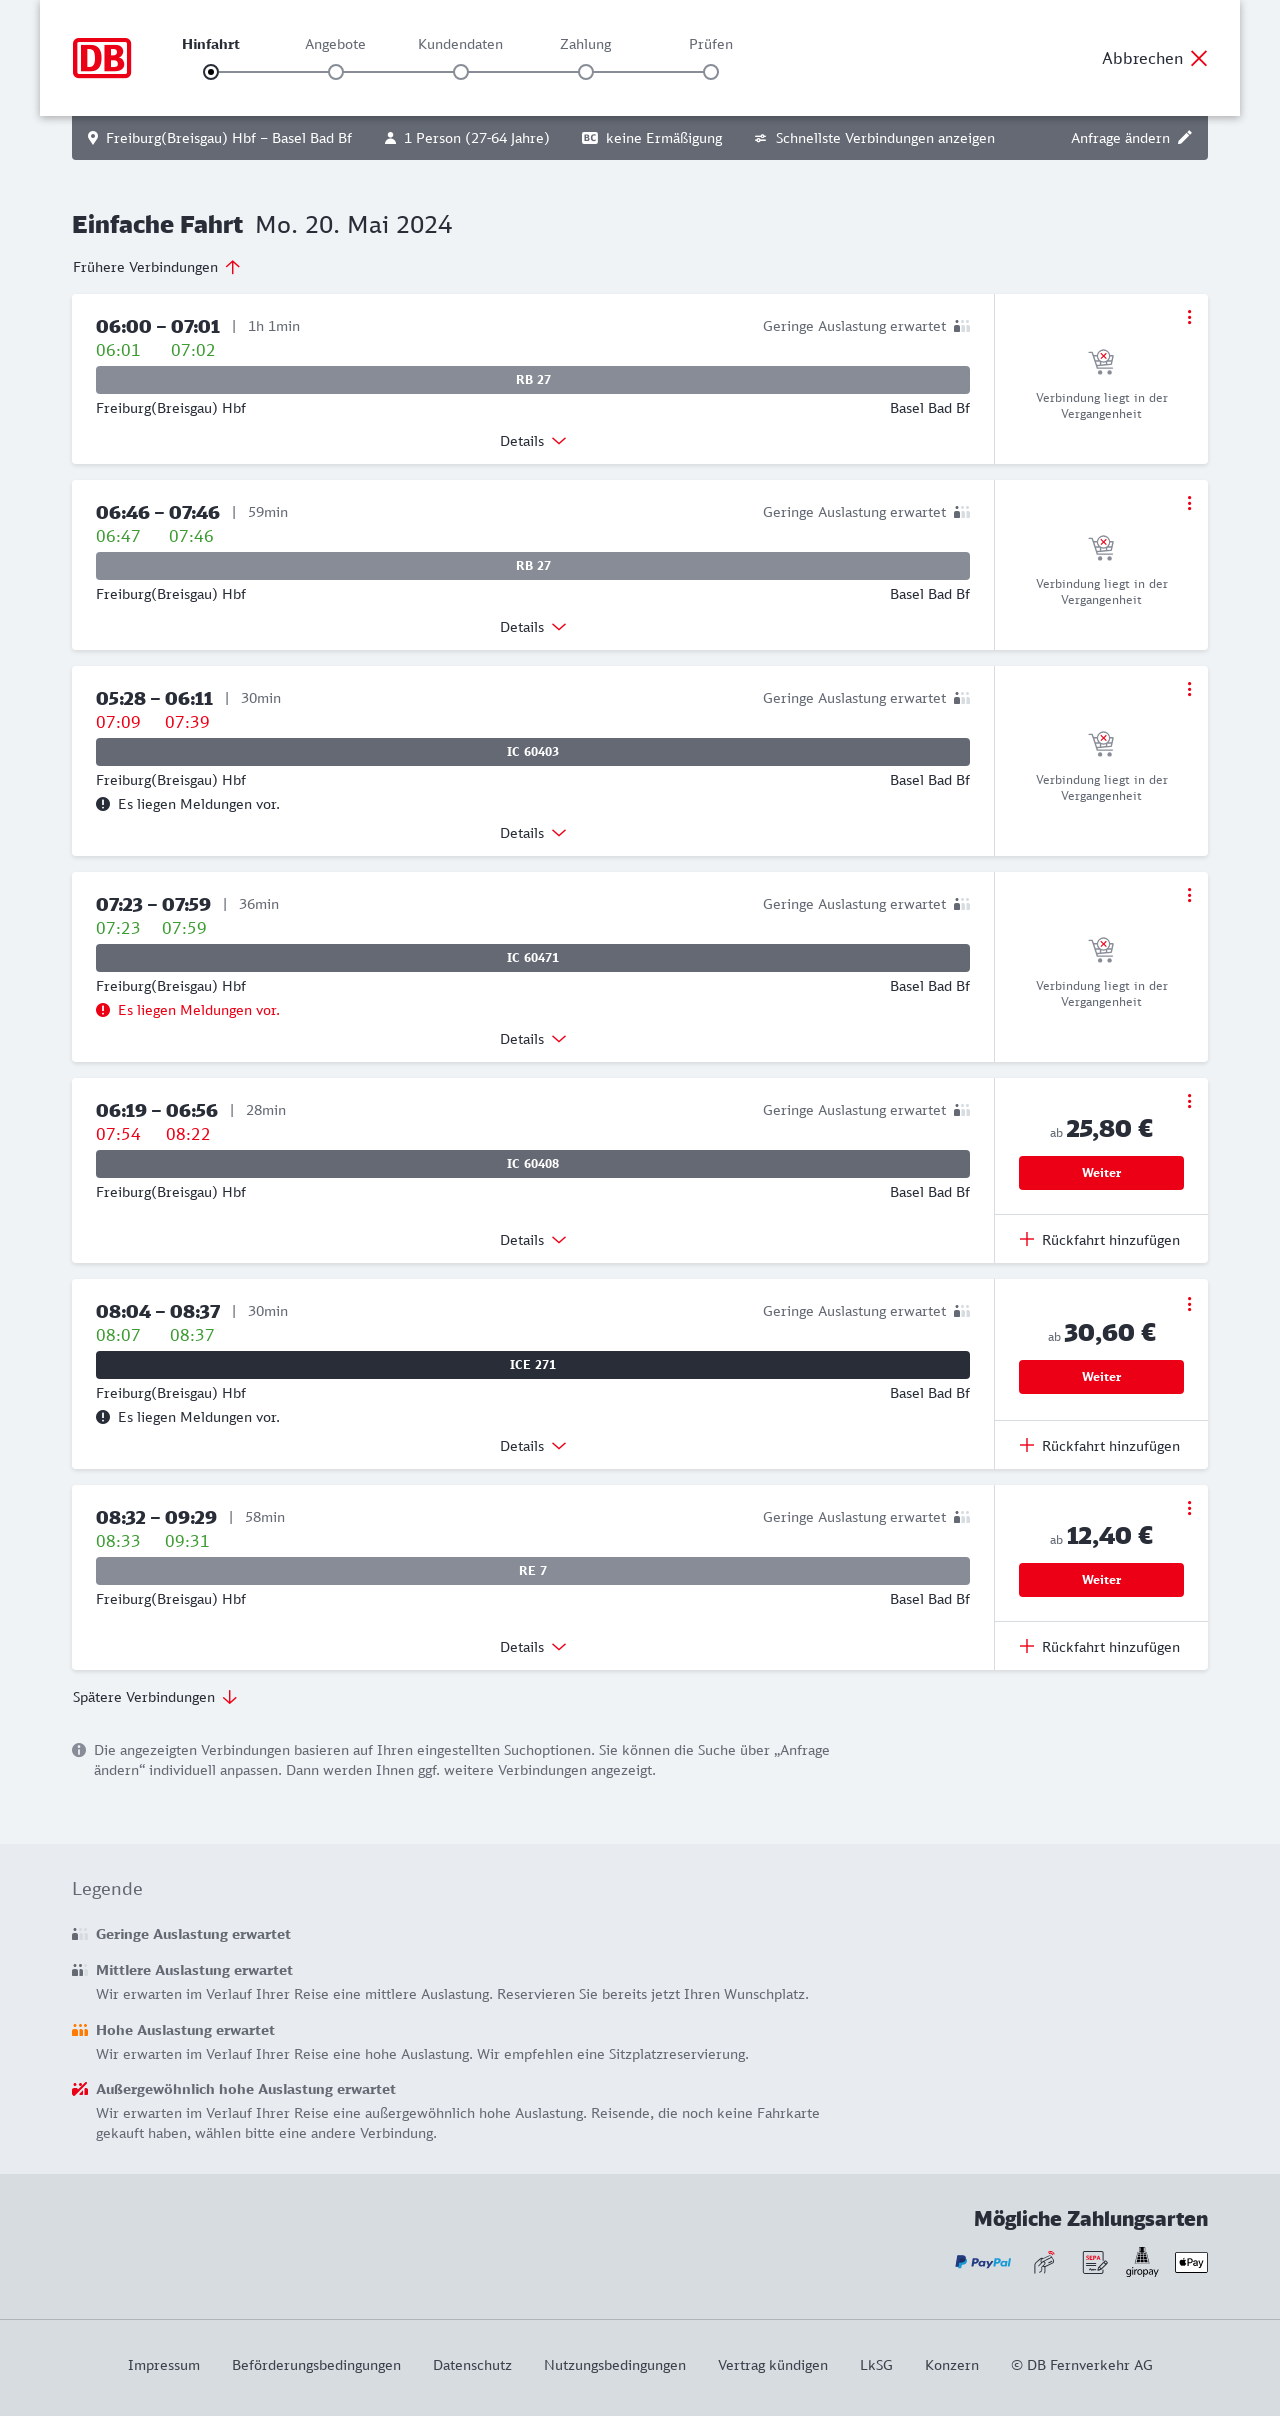
Task: Click the PayPal payment icon
Action: 983,2262
